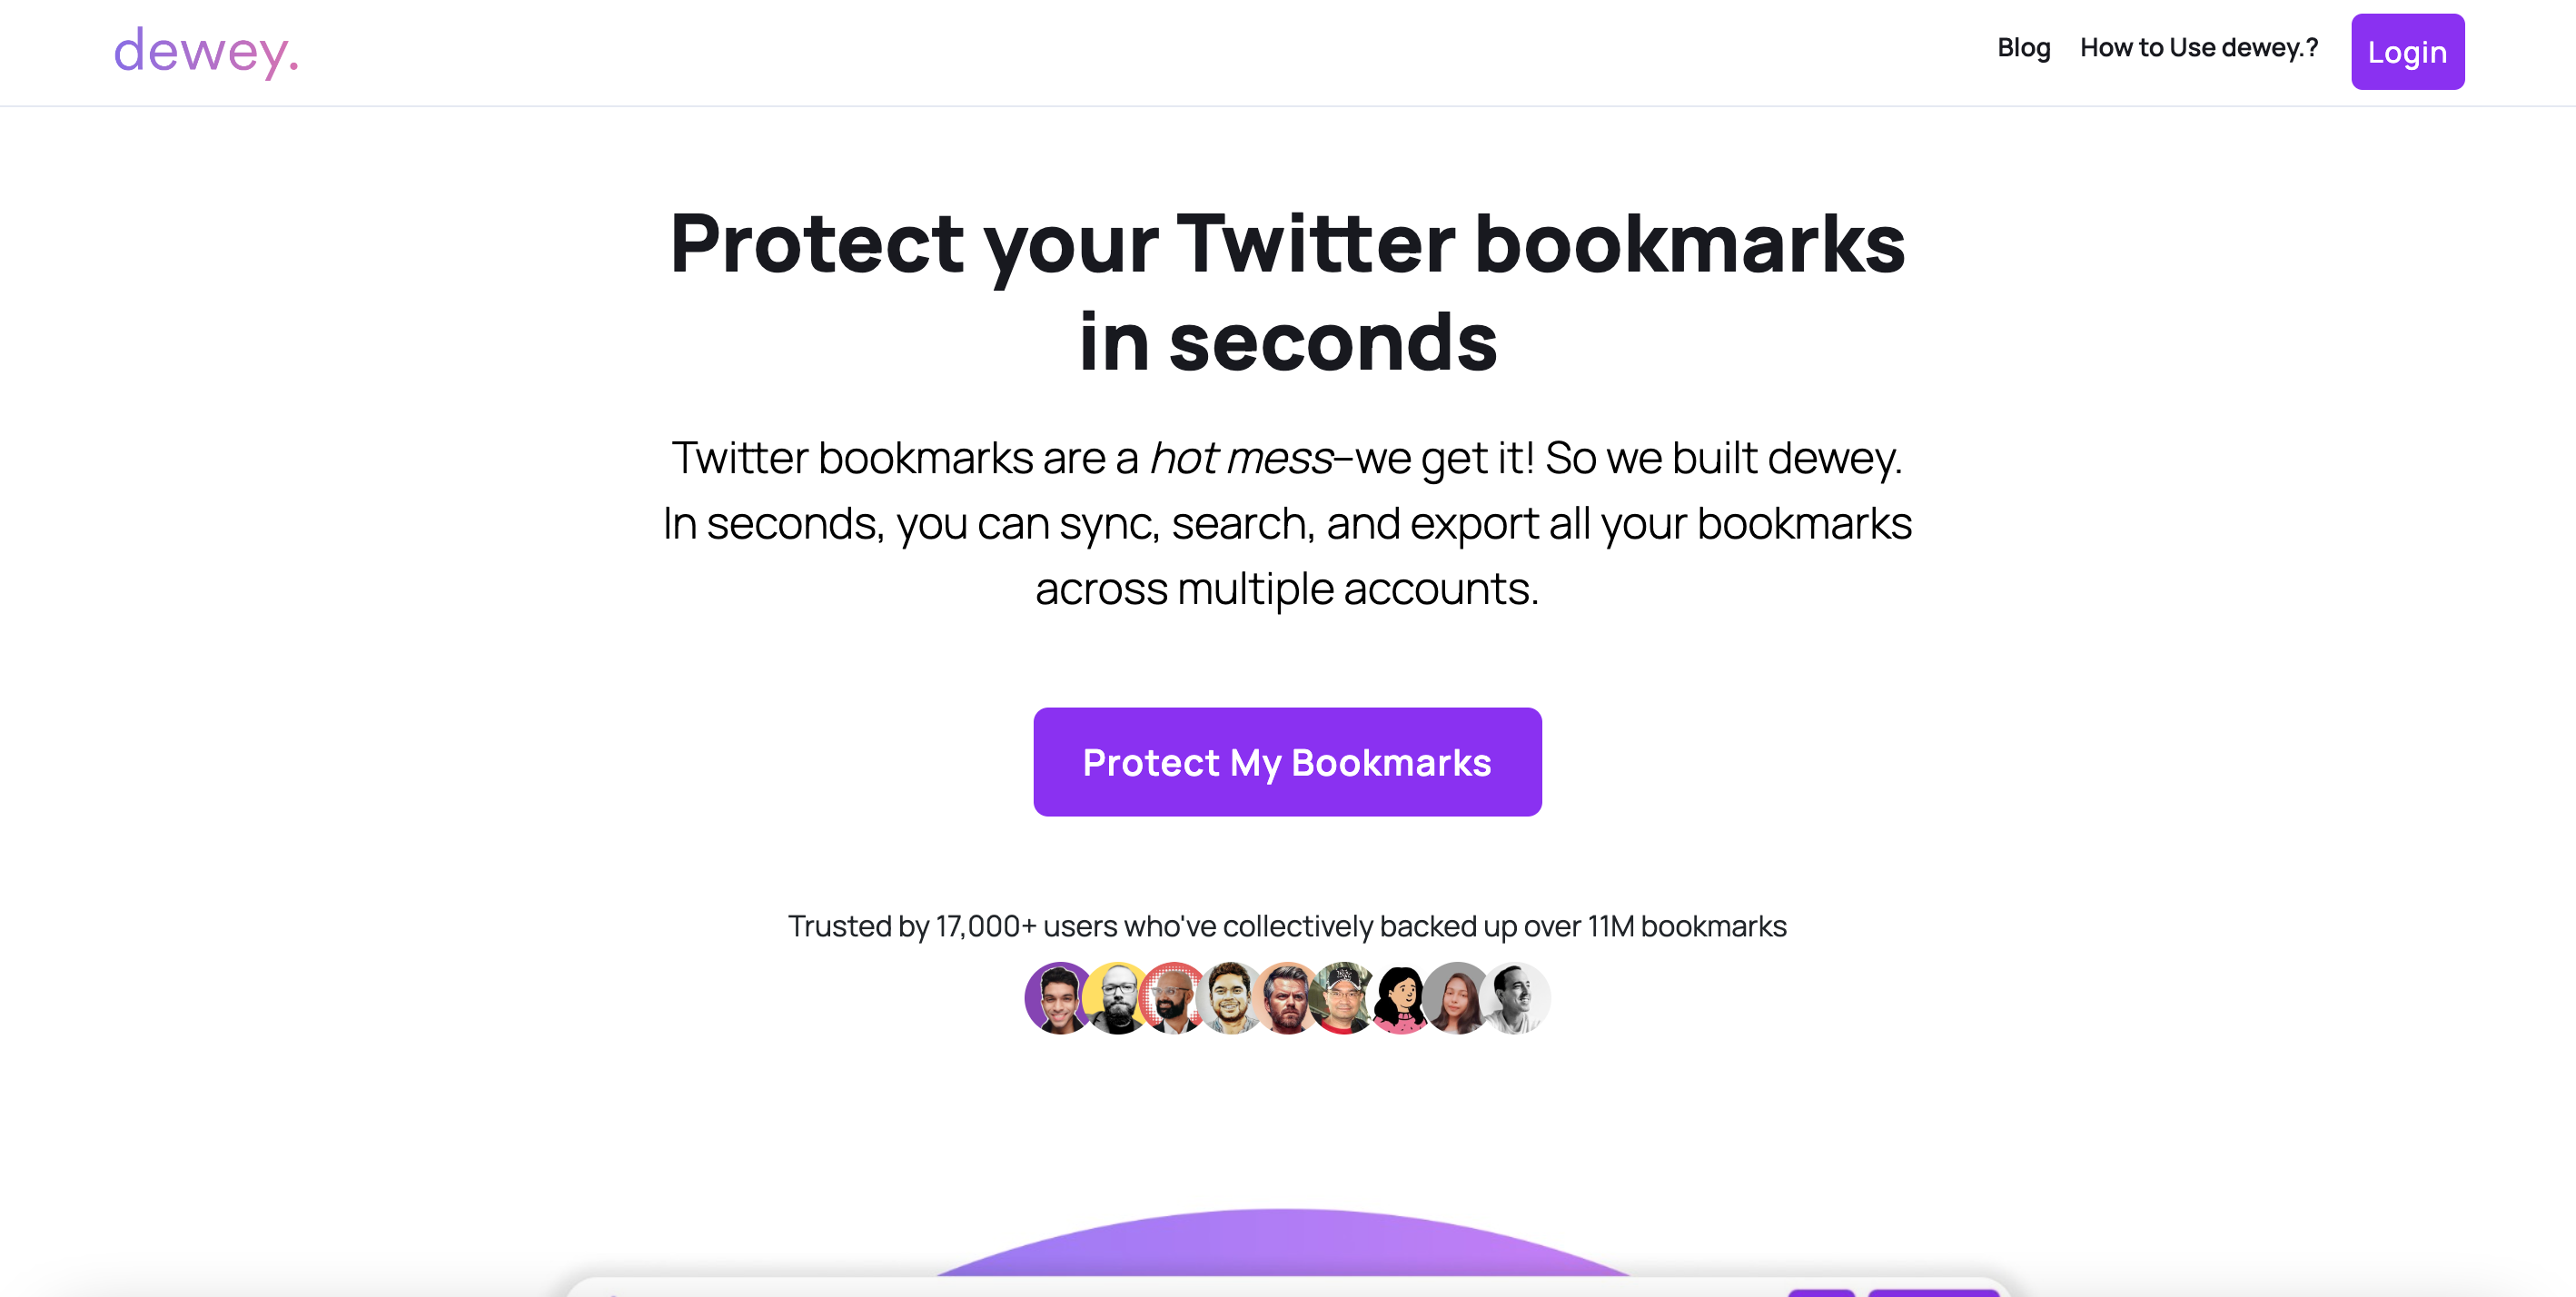Select the cartoon girl in pink sweater avatar
This screenshot has width=2576, height=1297.
pos(1401,998)
